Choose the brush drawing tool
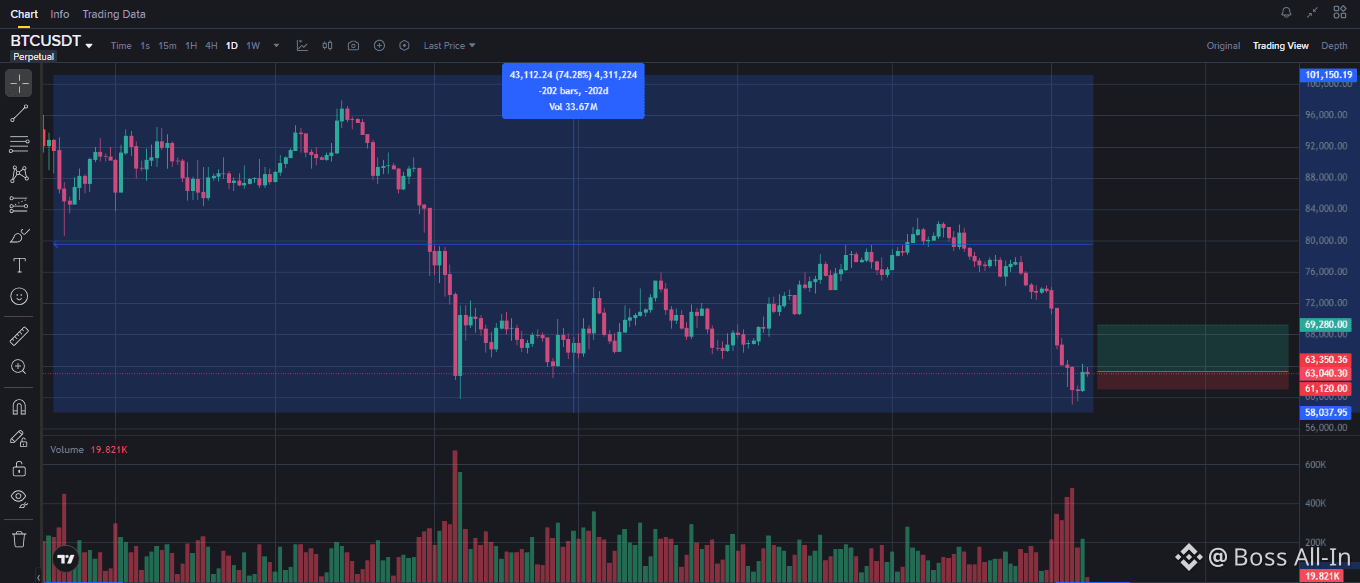 18,235
